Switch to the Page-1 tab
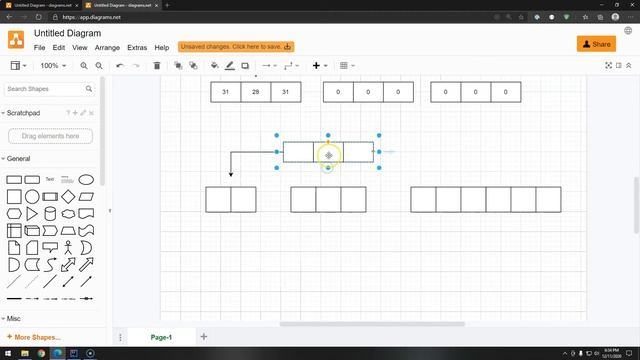The width and height of the screenshot is (640, 360). (161, 337)
